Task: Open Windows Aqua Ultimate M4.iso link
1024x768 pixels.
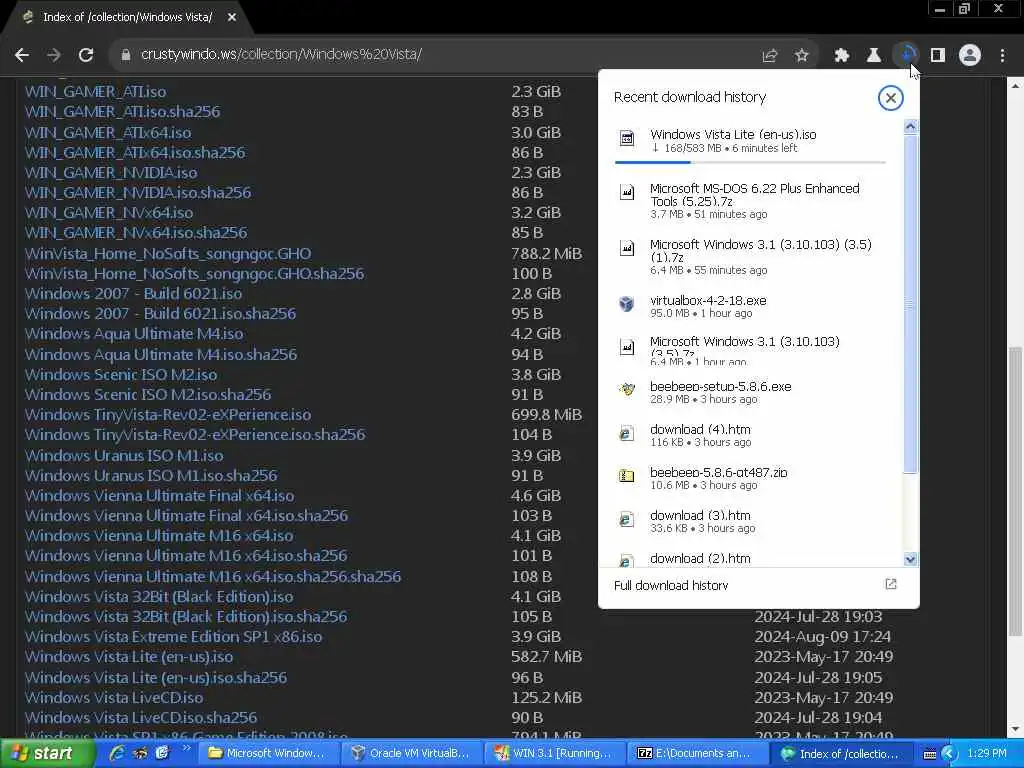Action: click(x=134, y=334)
